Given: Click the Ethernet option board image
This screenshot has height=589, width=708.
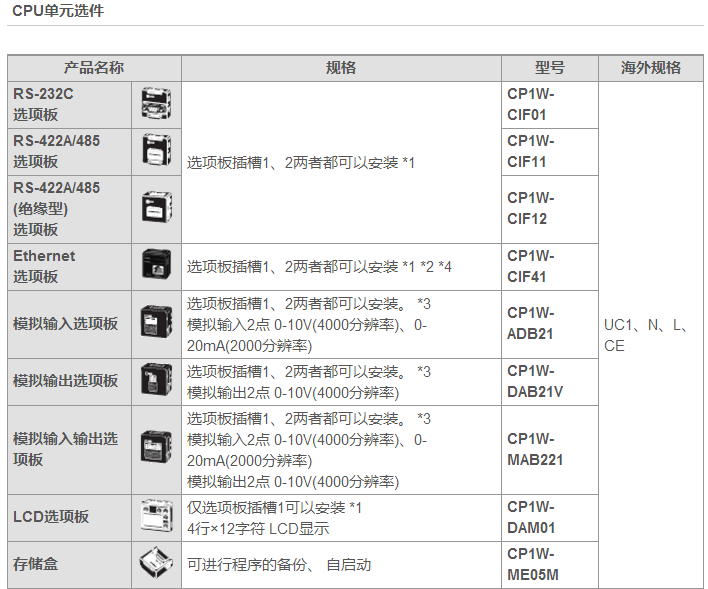Looking at the screenshot, I should 156,266.
